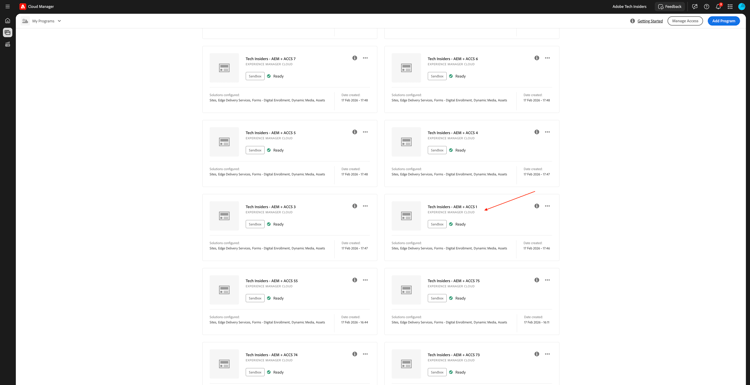
Task: Click Sandbox tag on AEM + ACCS 7 card
Action: pyautogui.click(x=255, y=76)
